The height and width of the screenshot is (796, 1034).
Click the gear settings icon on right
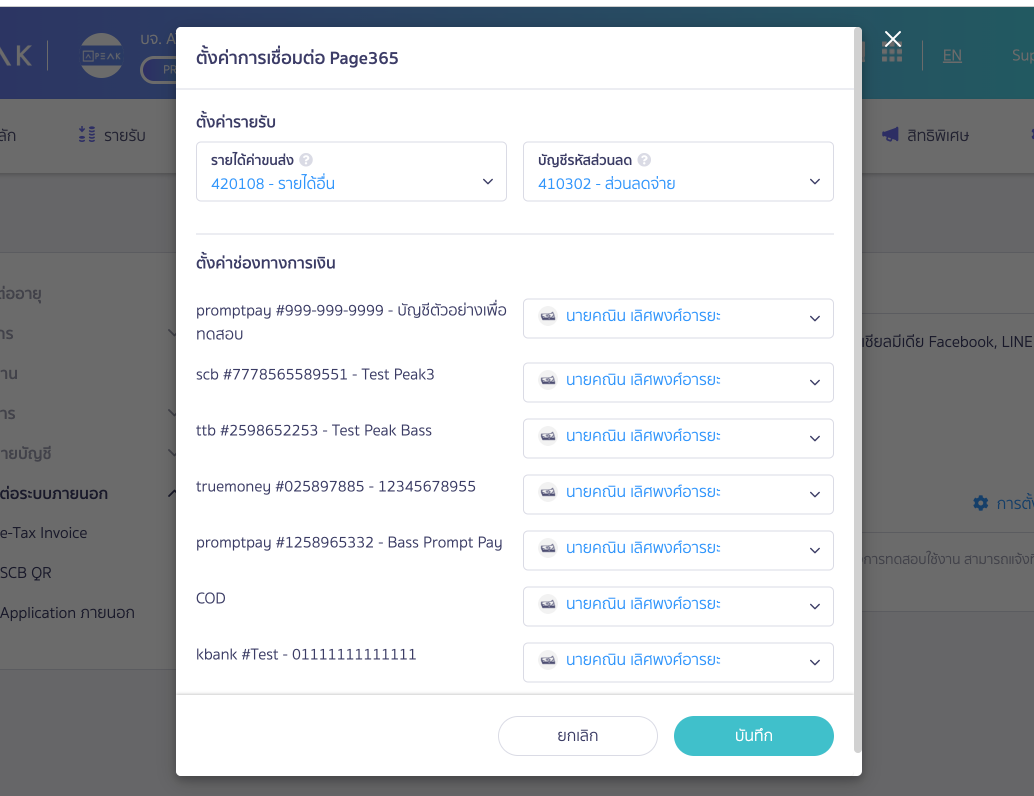click(x=981, y=503)
